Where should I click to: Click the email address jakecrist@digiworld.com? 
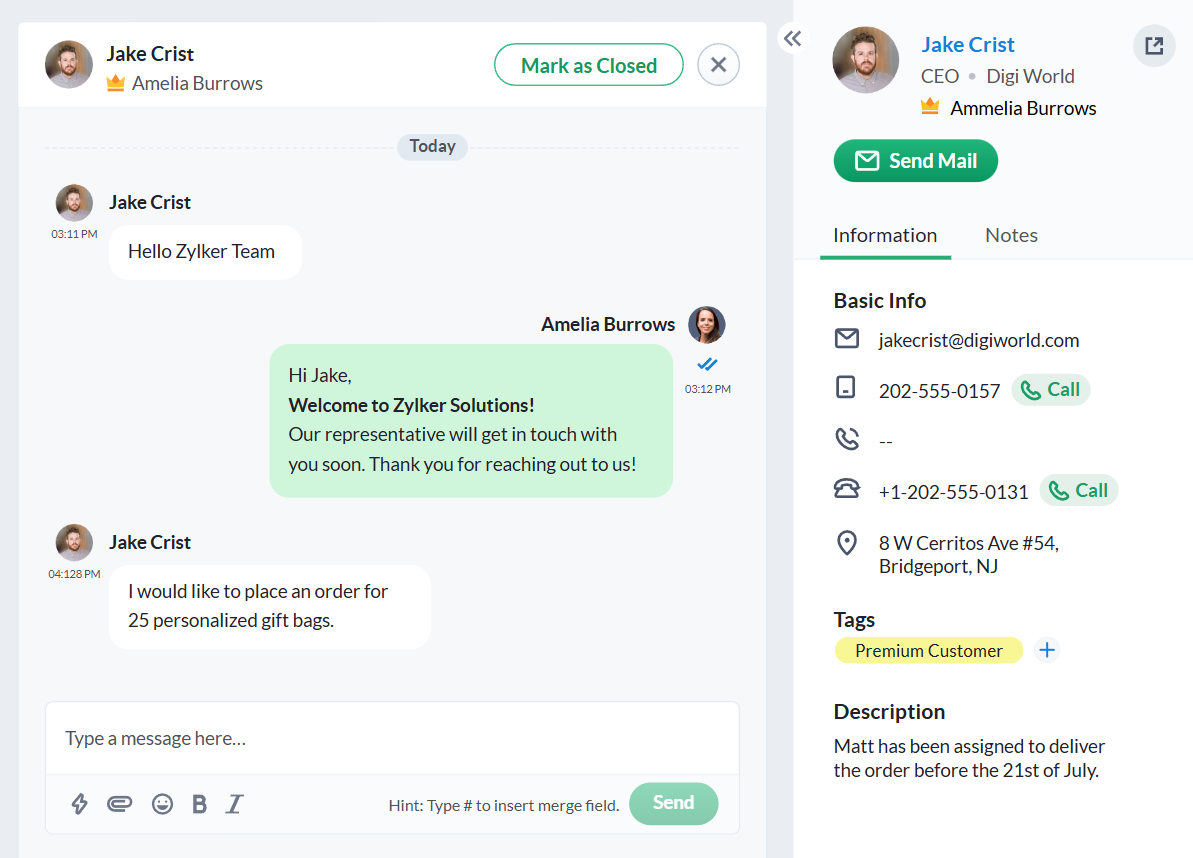click(978, 341)
